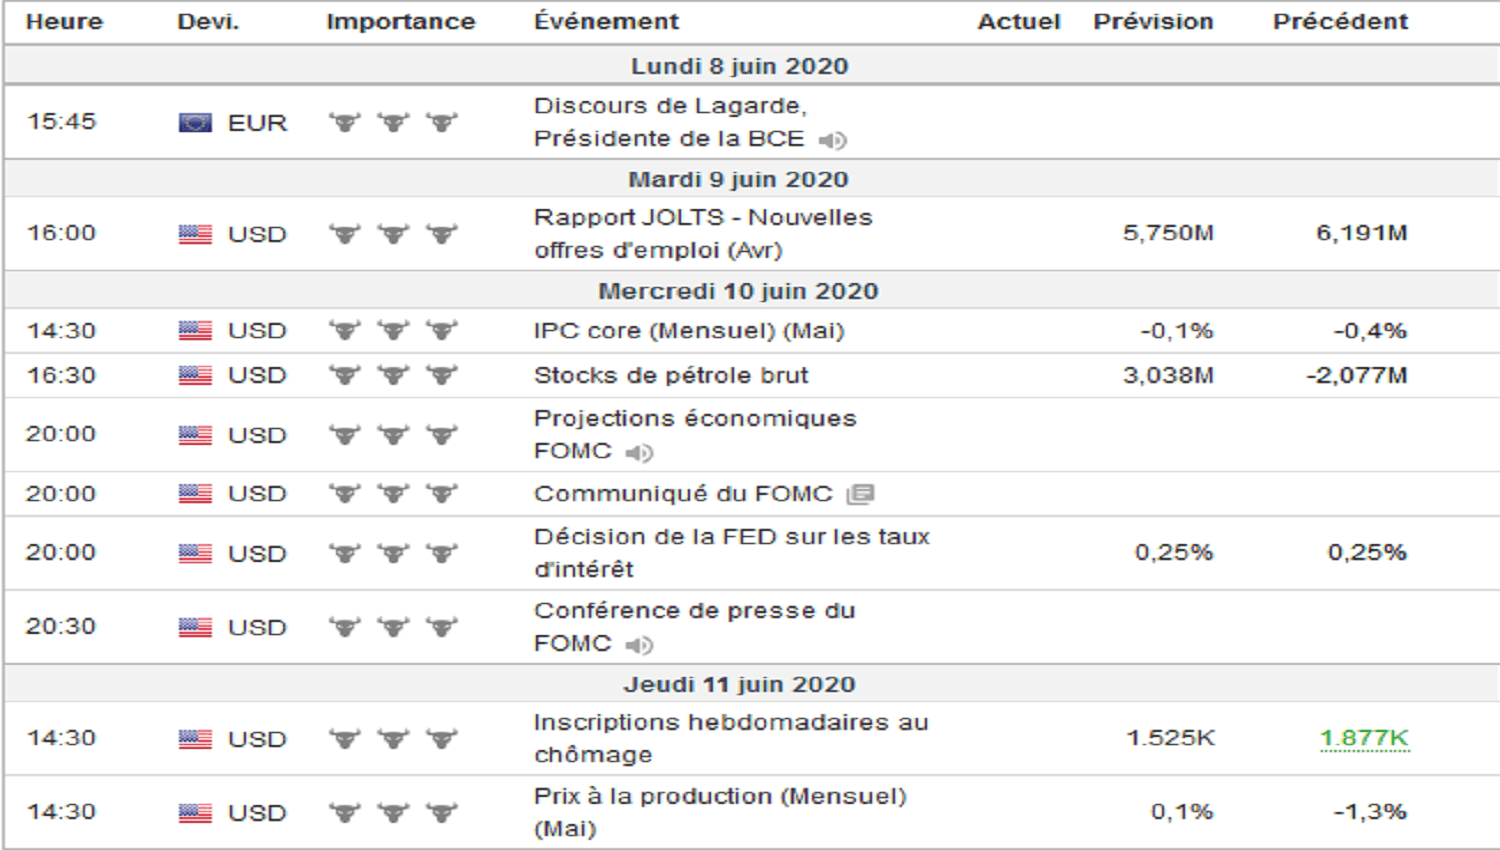
Task: Click US flag on JOLTS report row
Action: click(195, 234)
